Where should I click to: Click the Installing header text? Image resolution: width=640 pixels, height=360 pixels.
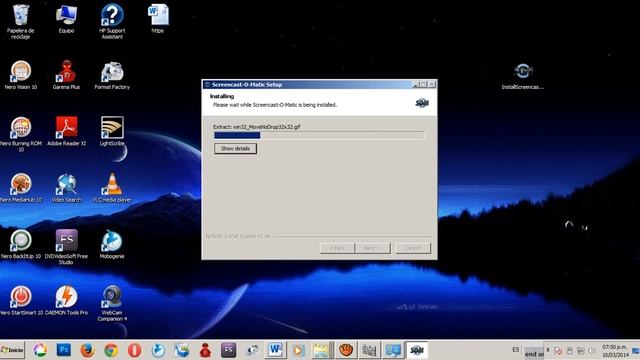click(222, 96)
